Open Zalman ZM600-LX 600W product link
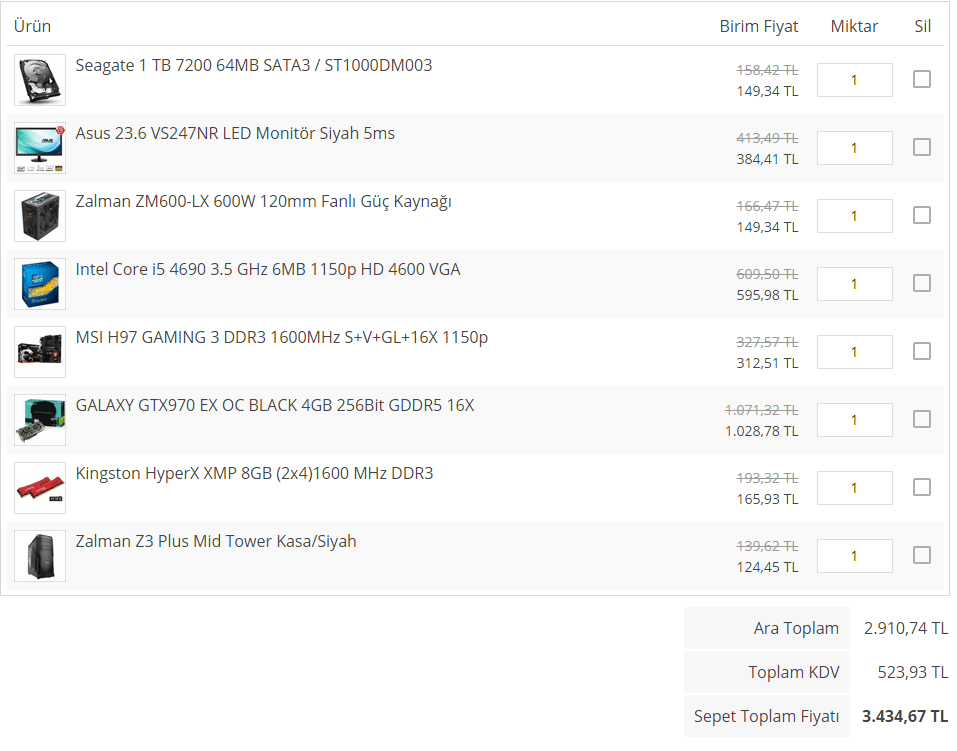The width and height of the screenshot is (957, 751). tap(263, 201)
